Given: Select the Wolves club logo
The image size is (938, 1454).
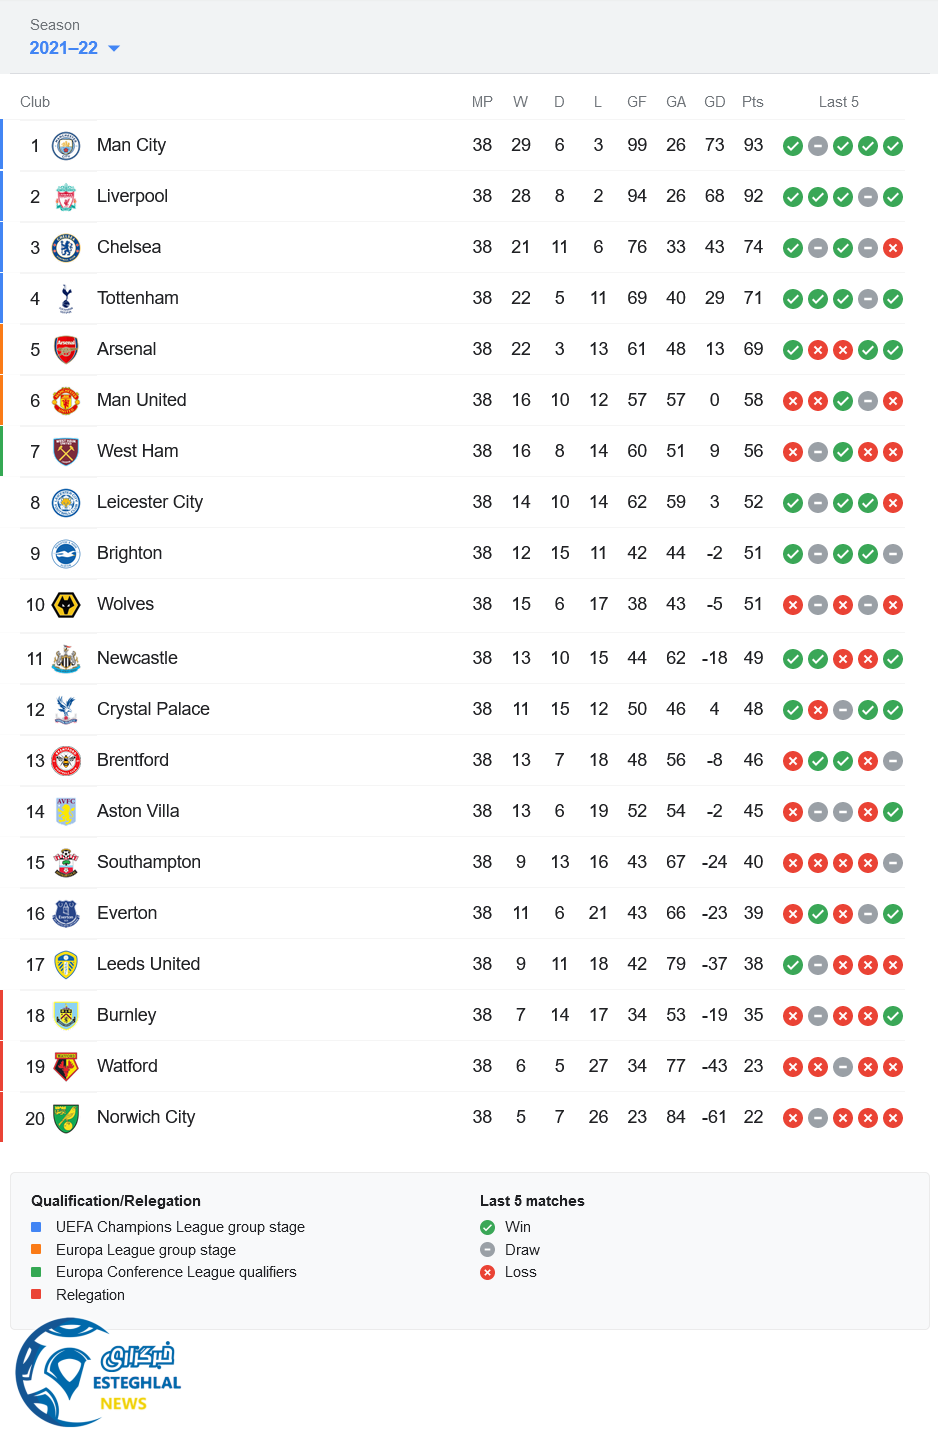Looking at the screenshot, I should [x=66, y=605].
